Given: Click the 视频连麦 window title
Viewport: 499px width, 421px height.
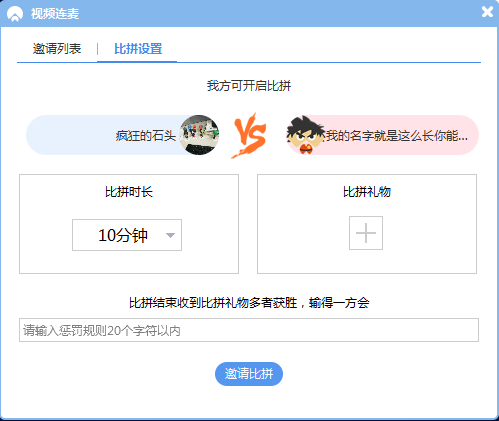Looking at the screenshot, I should click(x=55, y=14).
